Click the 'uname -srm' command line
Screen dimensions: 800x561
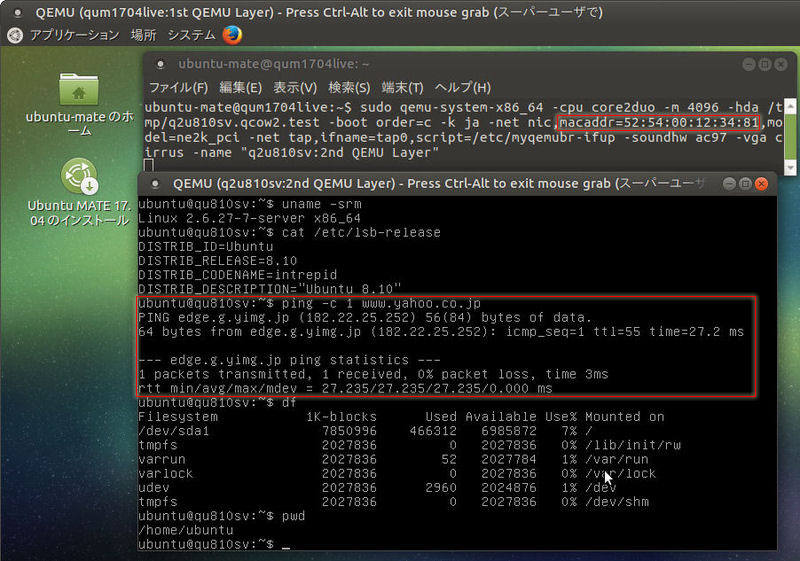point(250,204)
